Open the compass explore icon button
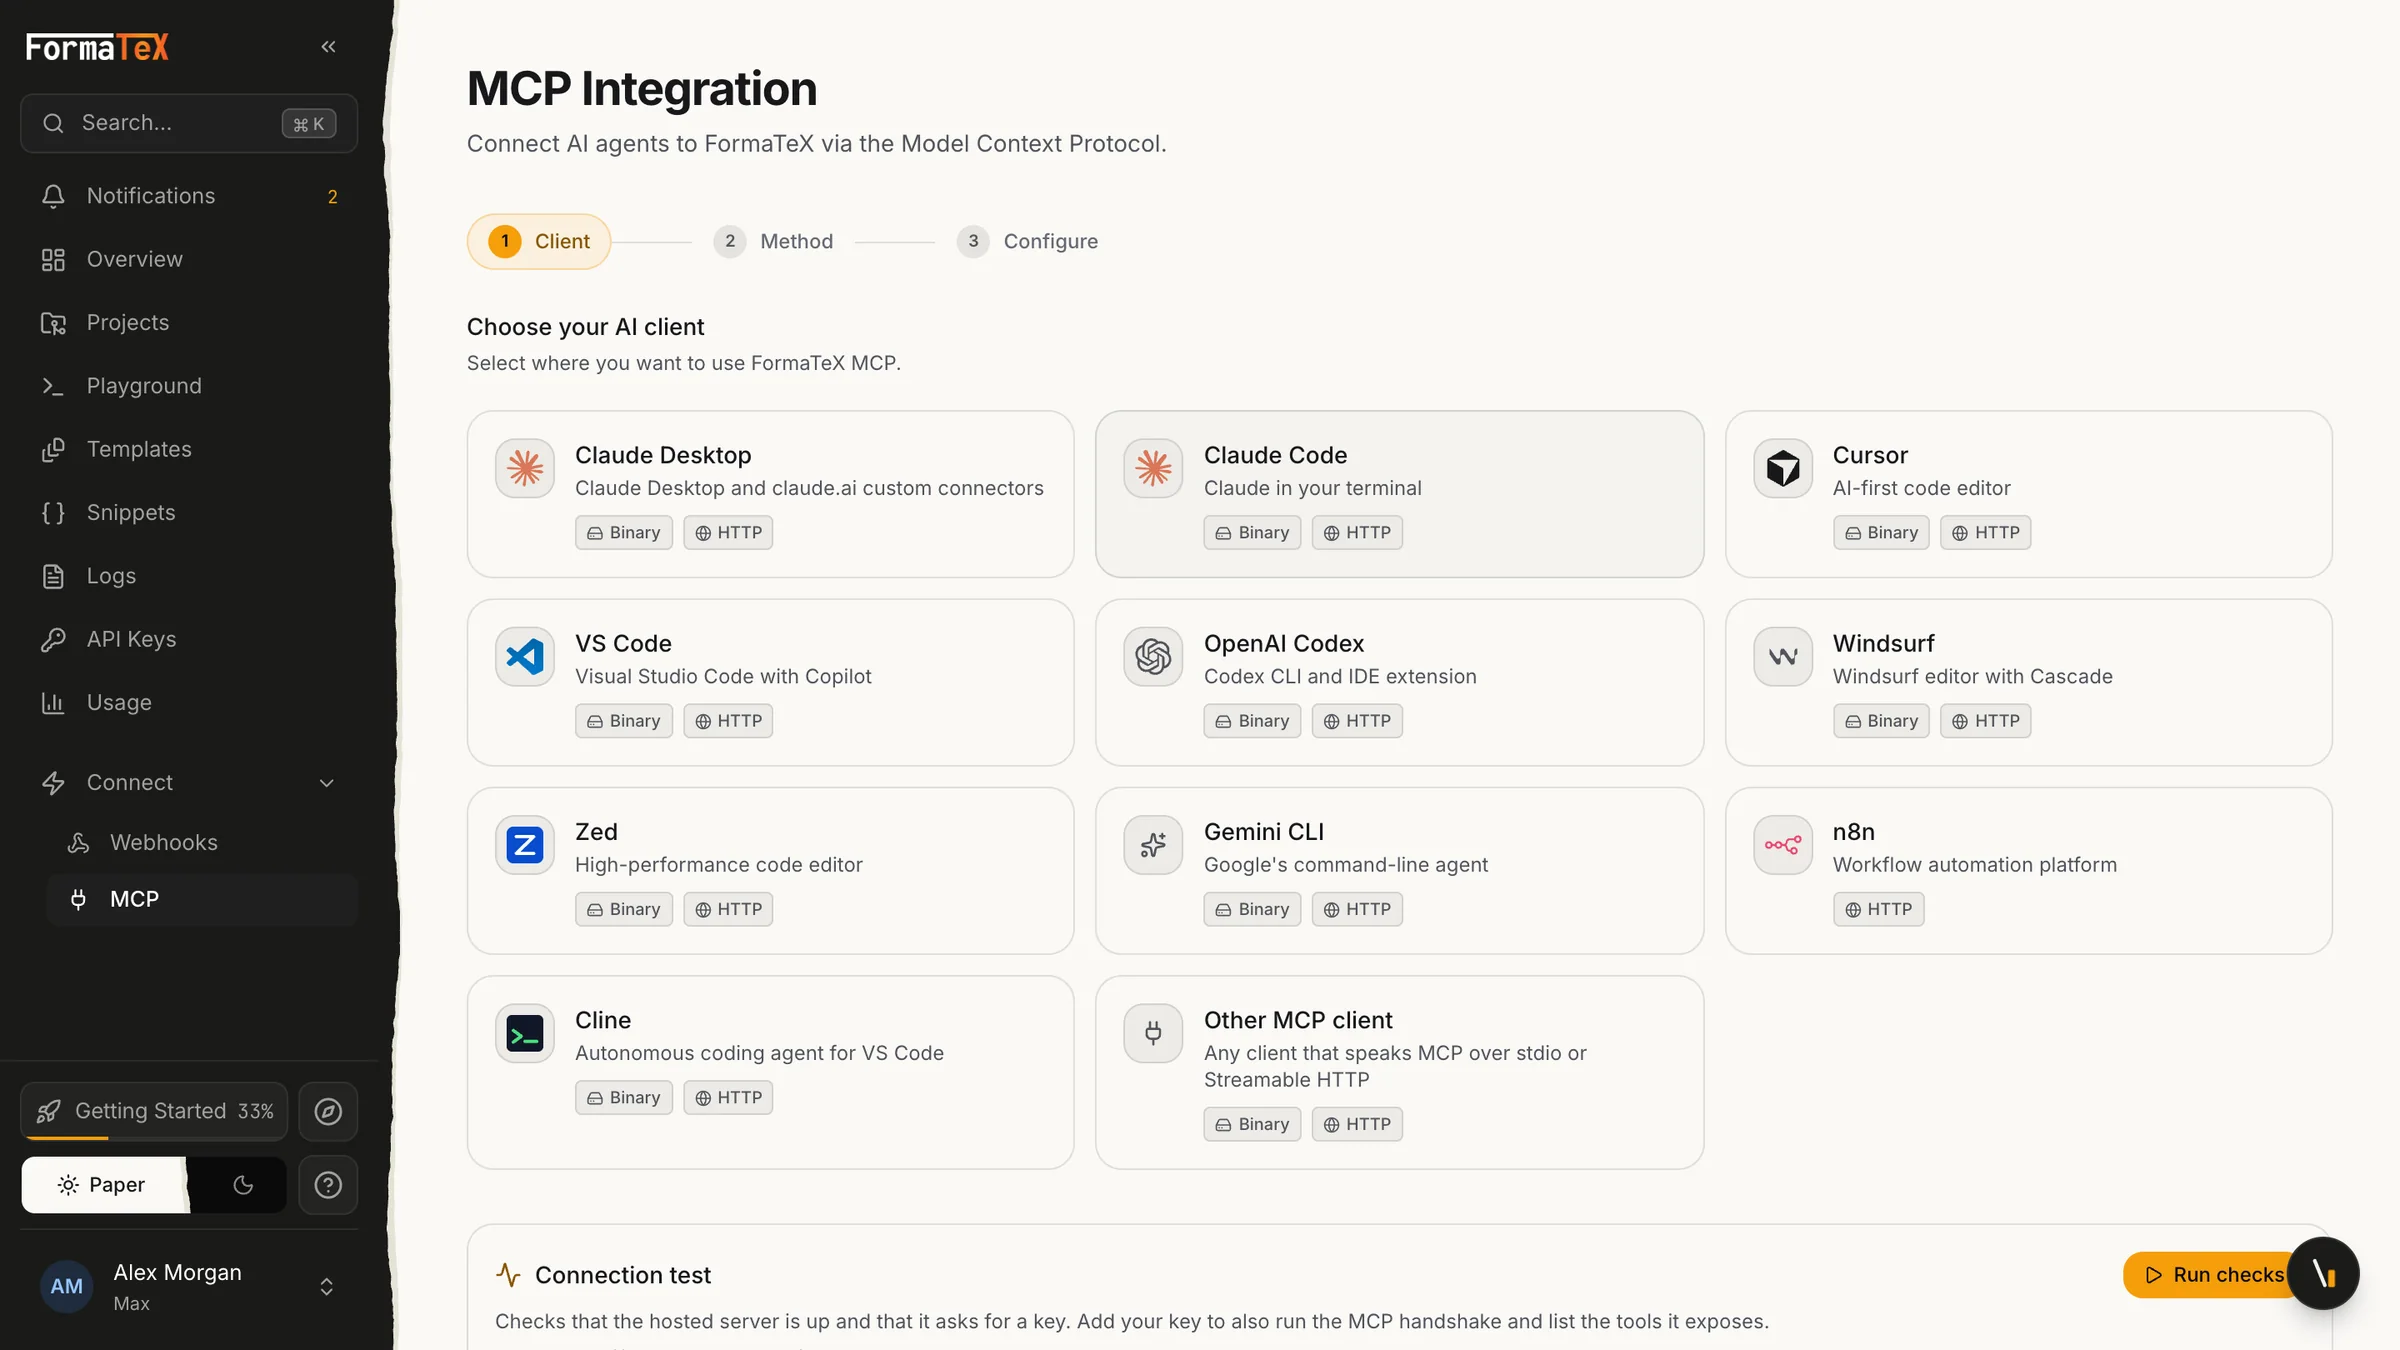Screen dimensions: 2400x1350 pyautogui.click(x=328, y=1111)
